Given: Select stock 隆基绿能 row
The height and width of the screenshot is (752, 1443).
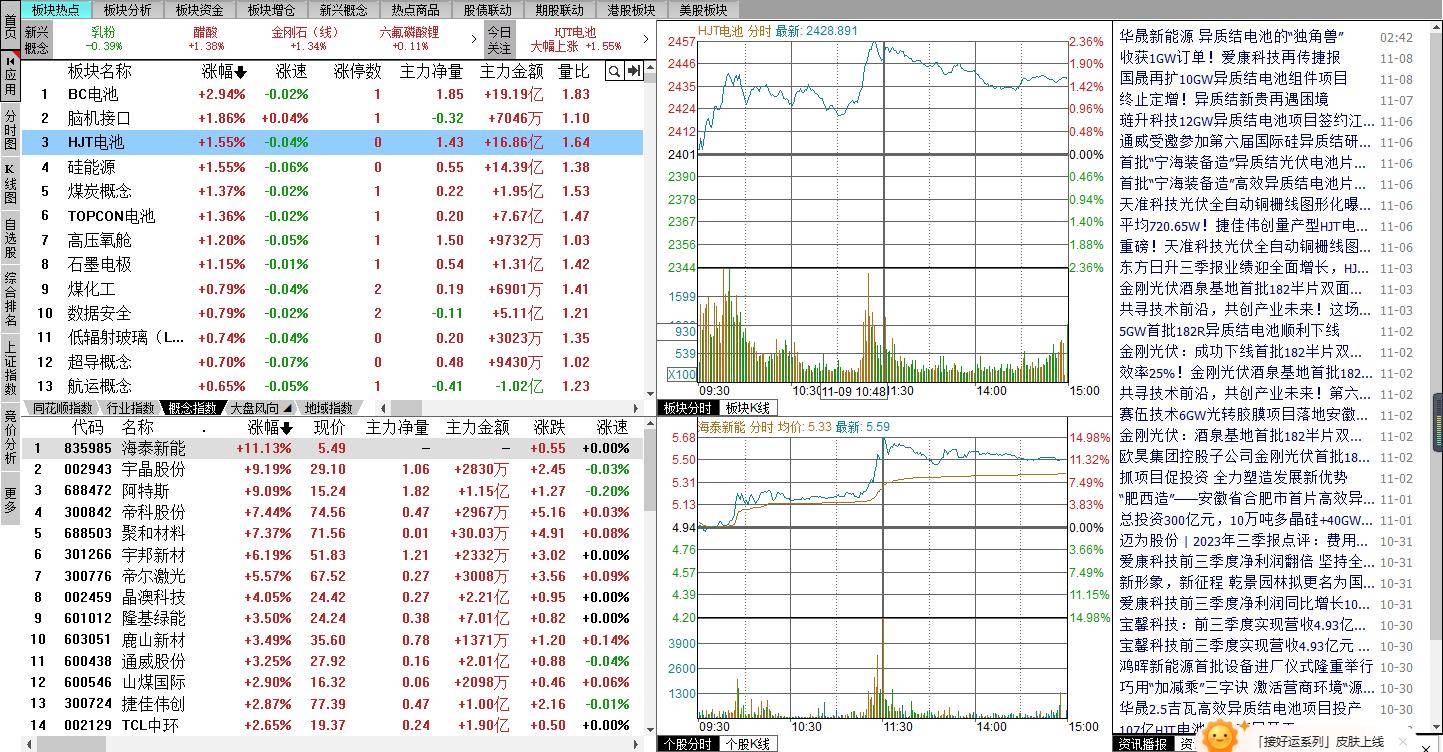Looking at the screenshot, I should coord(333,619).
